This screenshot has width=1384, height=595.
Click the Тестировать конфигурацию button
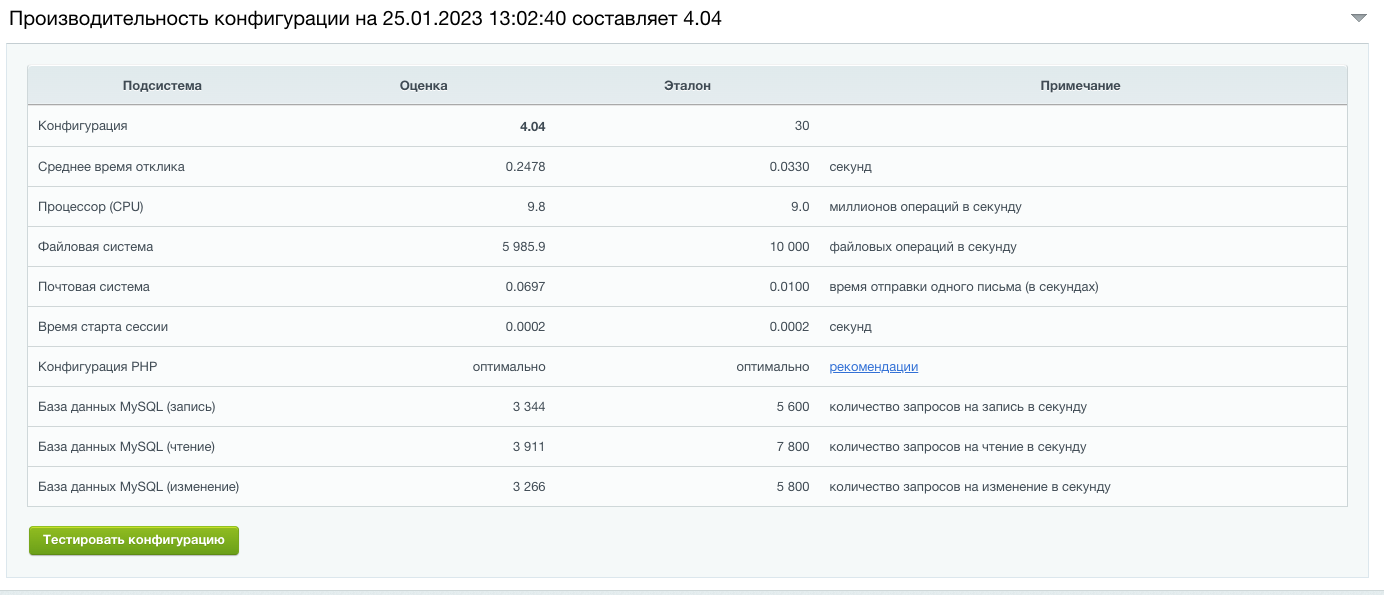134,540
